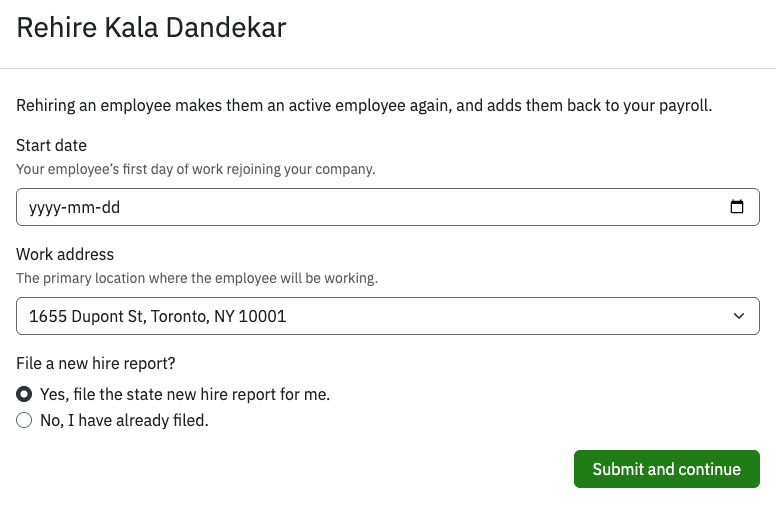Select the Yes, file report radio button

(24, 395)
